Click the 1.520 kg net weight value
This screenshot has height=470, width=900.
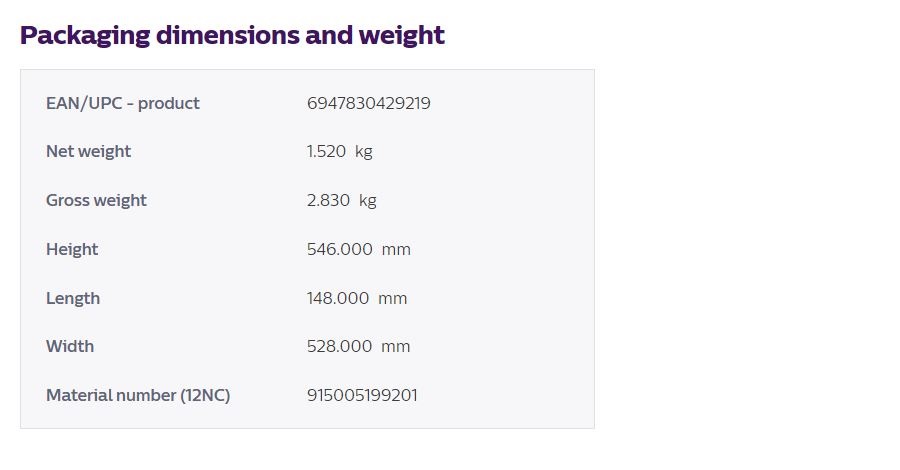[340, 152]
